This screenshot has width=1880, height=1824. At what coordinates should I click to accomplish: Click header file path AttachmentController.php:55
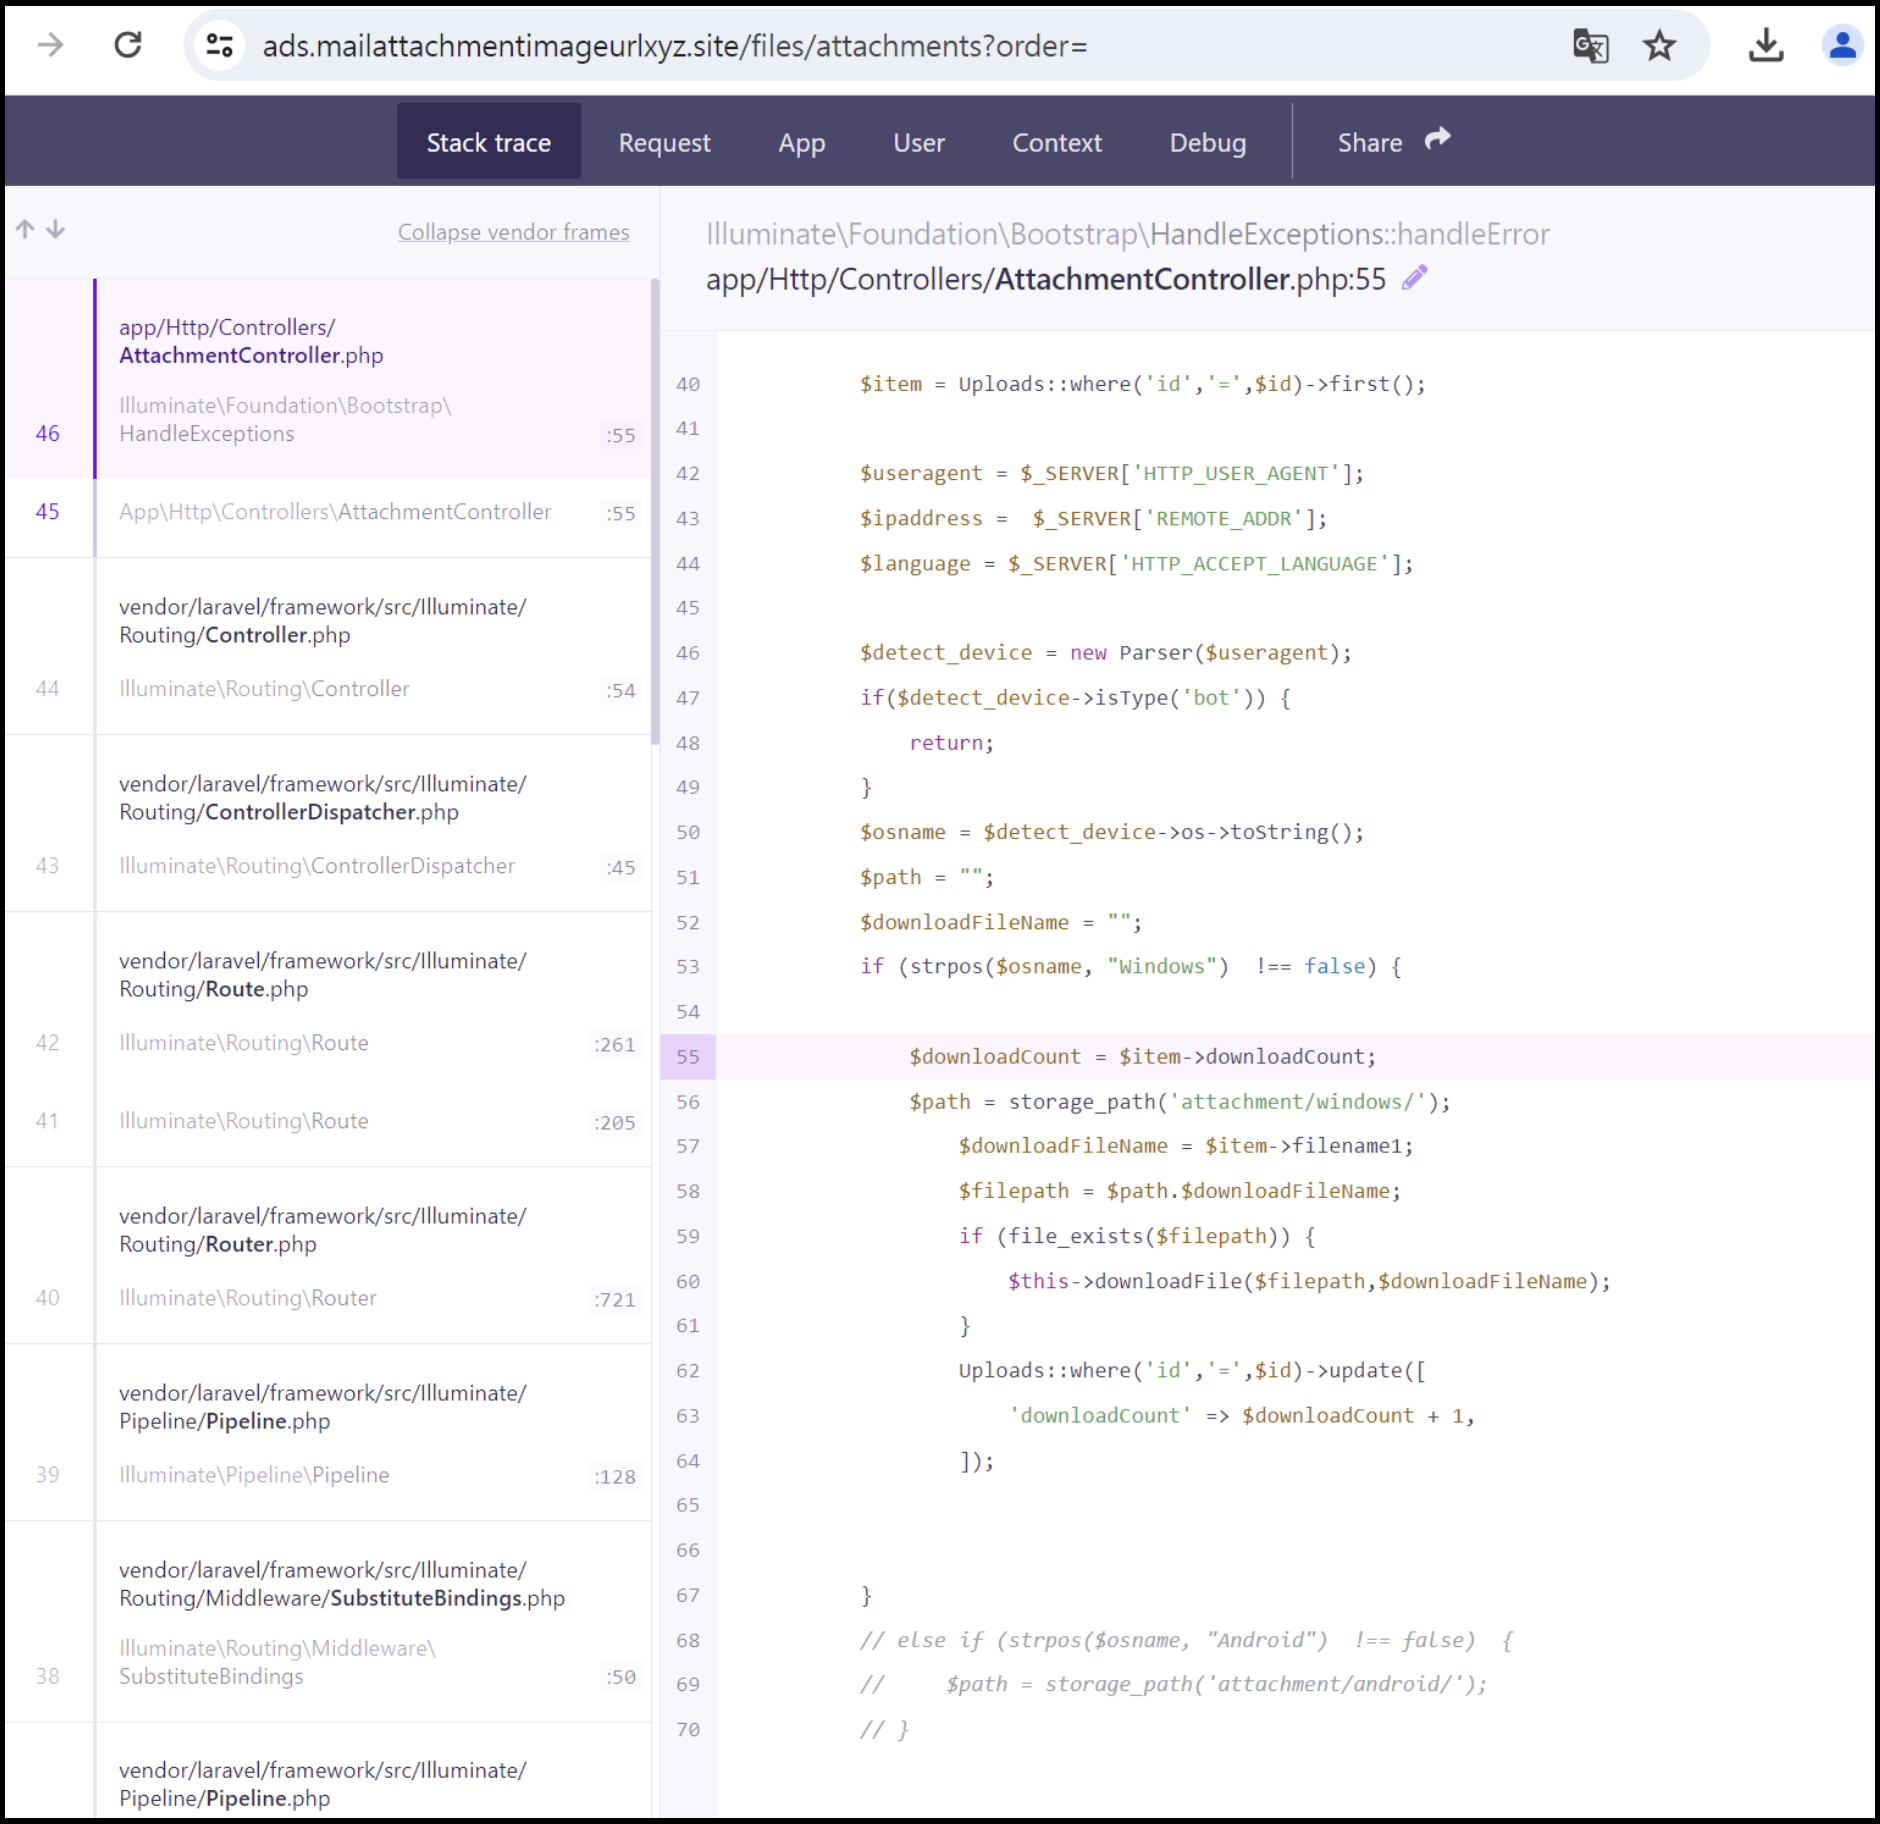1045,279
